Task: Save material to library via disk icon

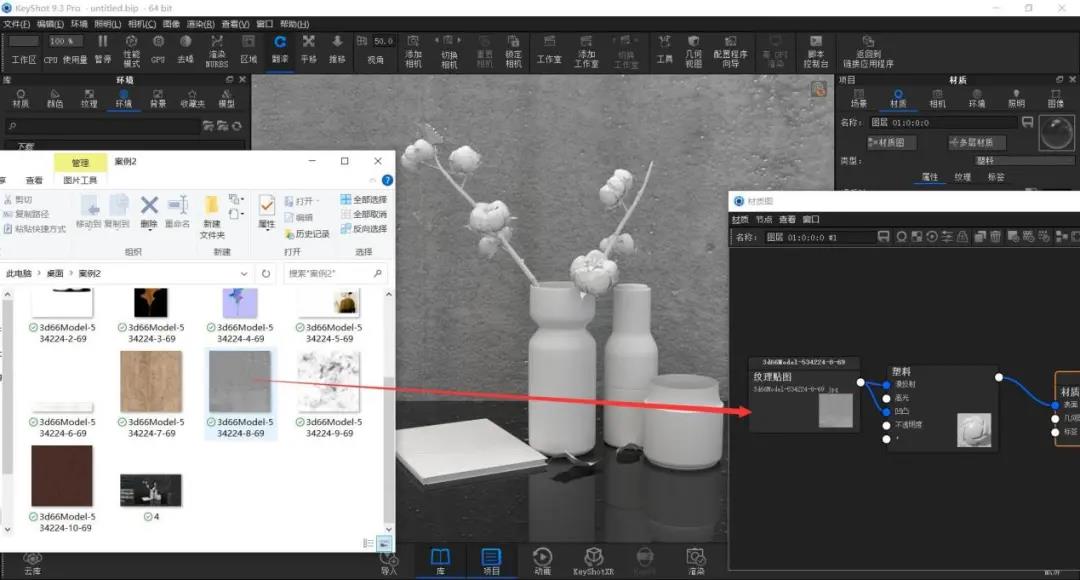Action: pyautogui.click(x=1028, y=122)
